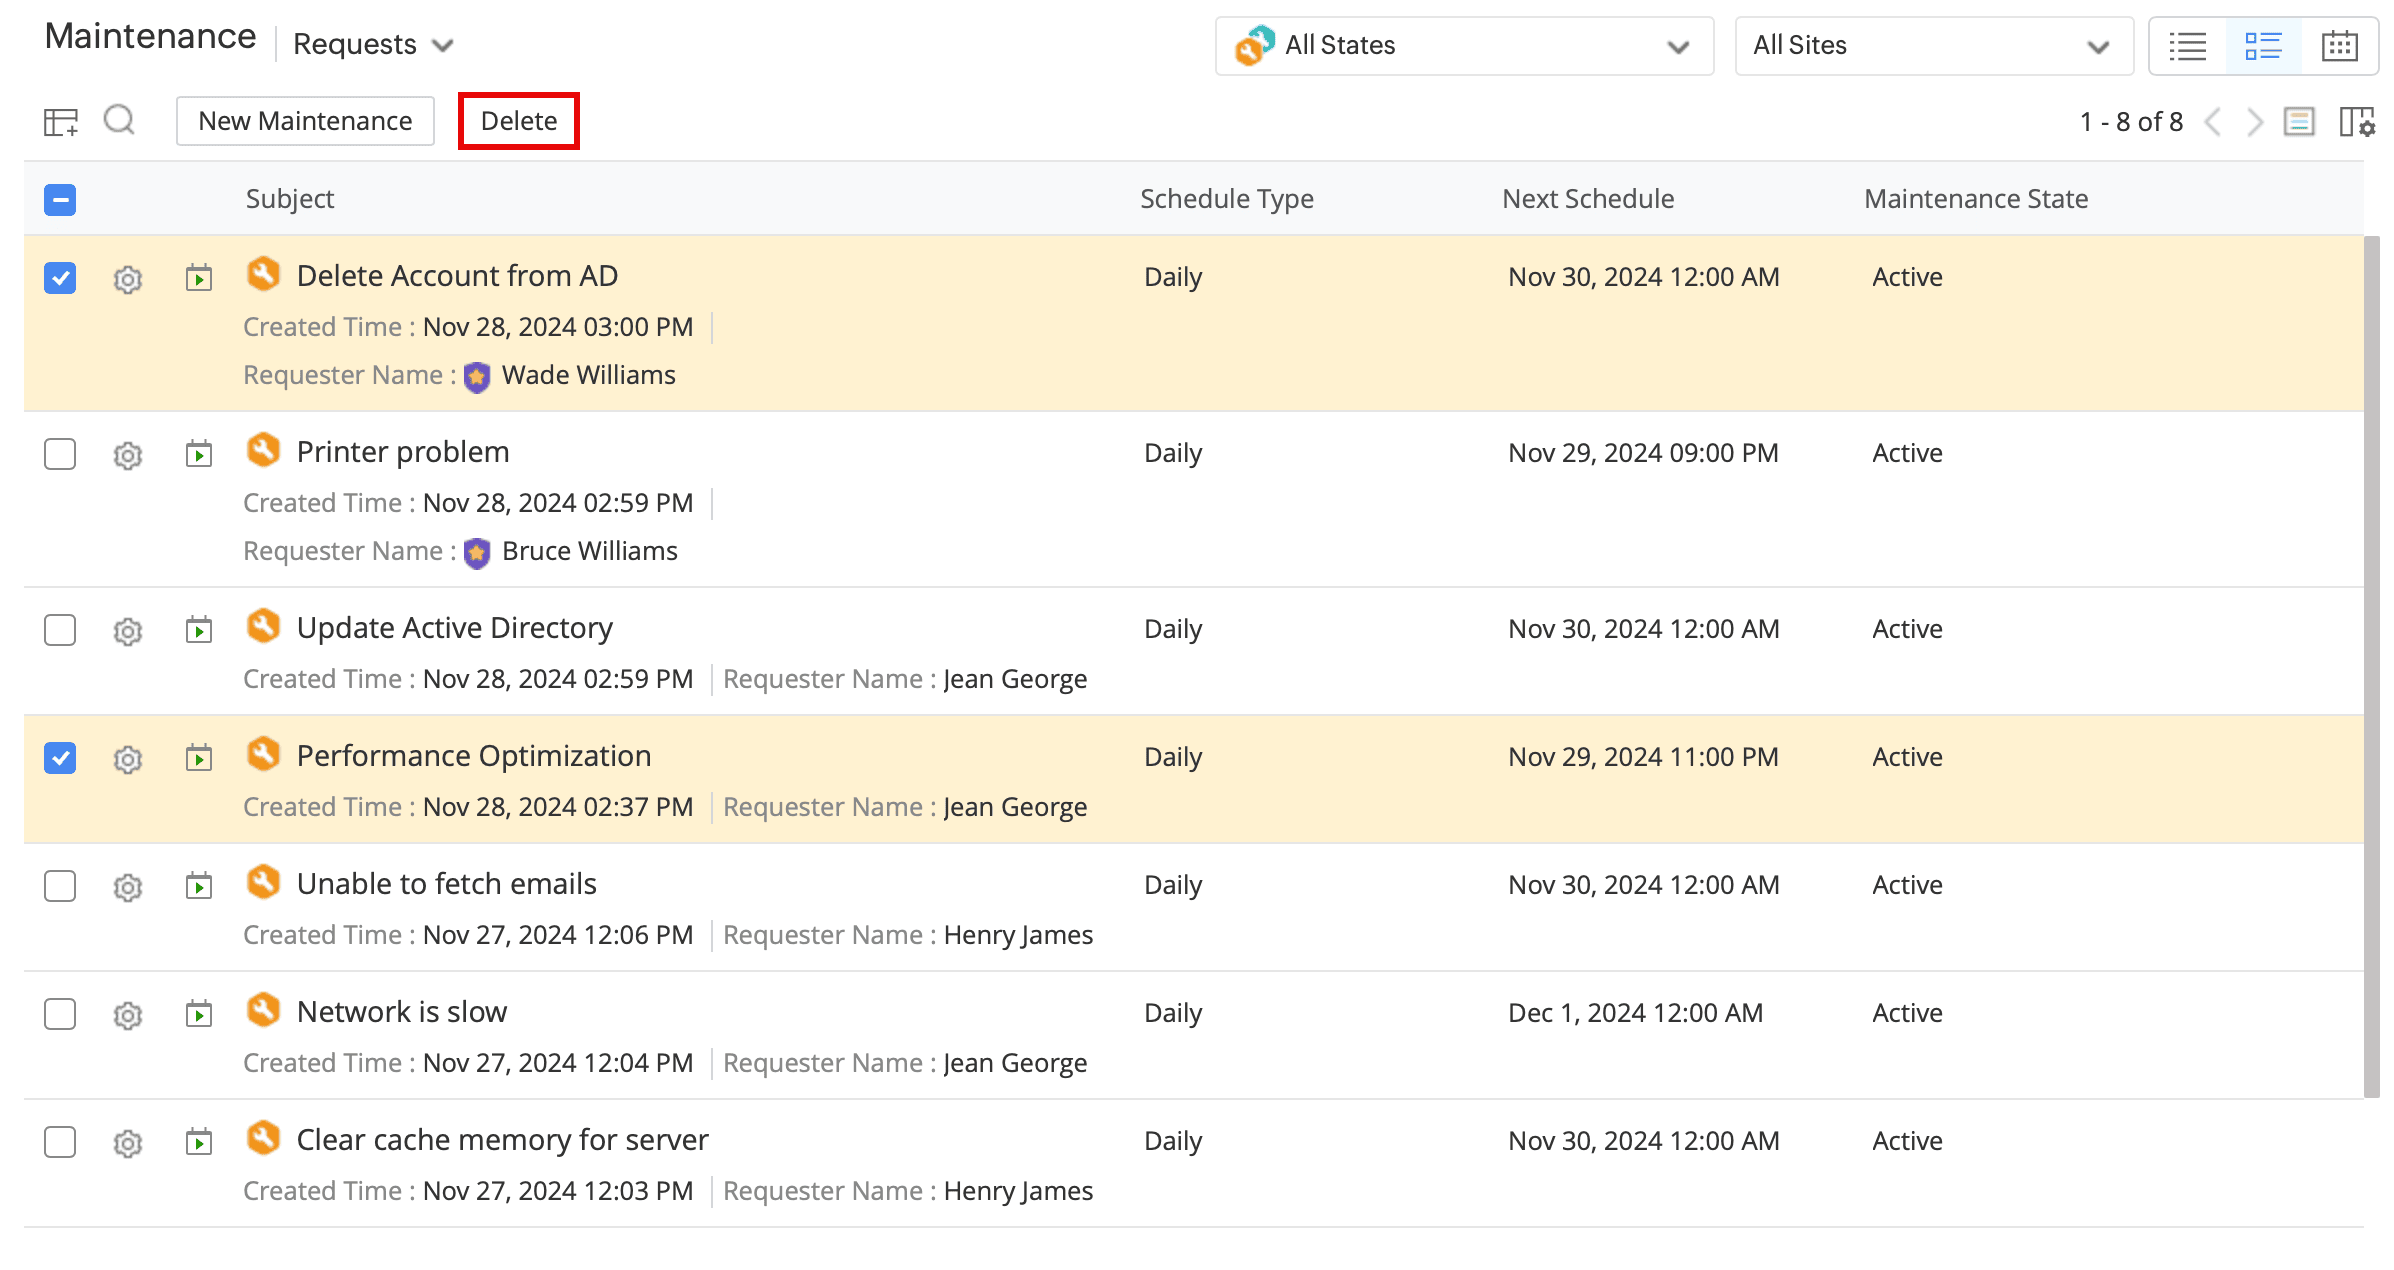Open the All States dropdown
This screenshot has width=2394, height=1270.
[1463, 46]
